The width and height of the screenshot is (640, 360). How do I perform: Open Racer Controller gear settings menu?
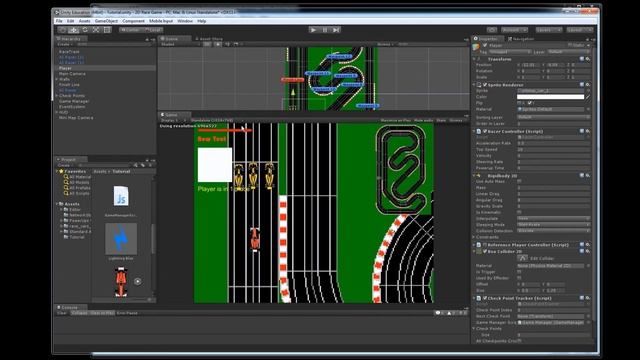point(588,131)
